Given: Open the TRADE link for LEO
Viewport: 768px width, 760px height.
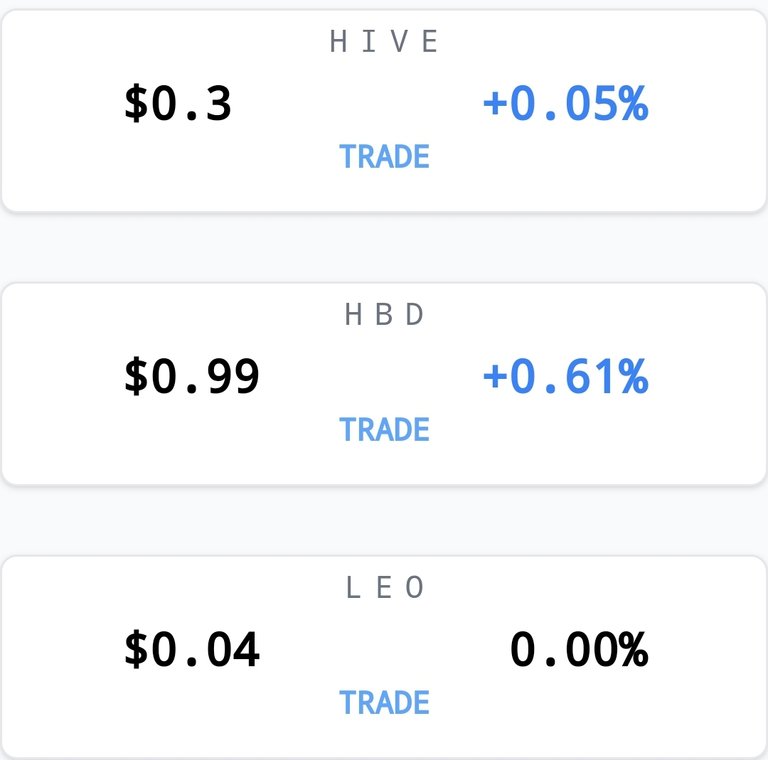Looking at the screenshot, I should tap(384, 702).
